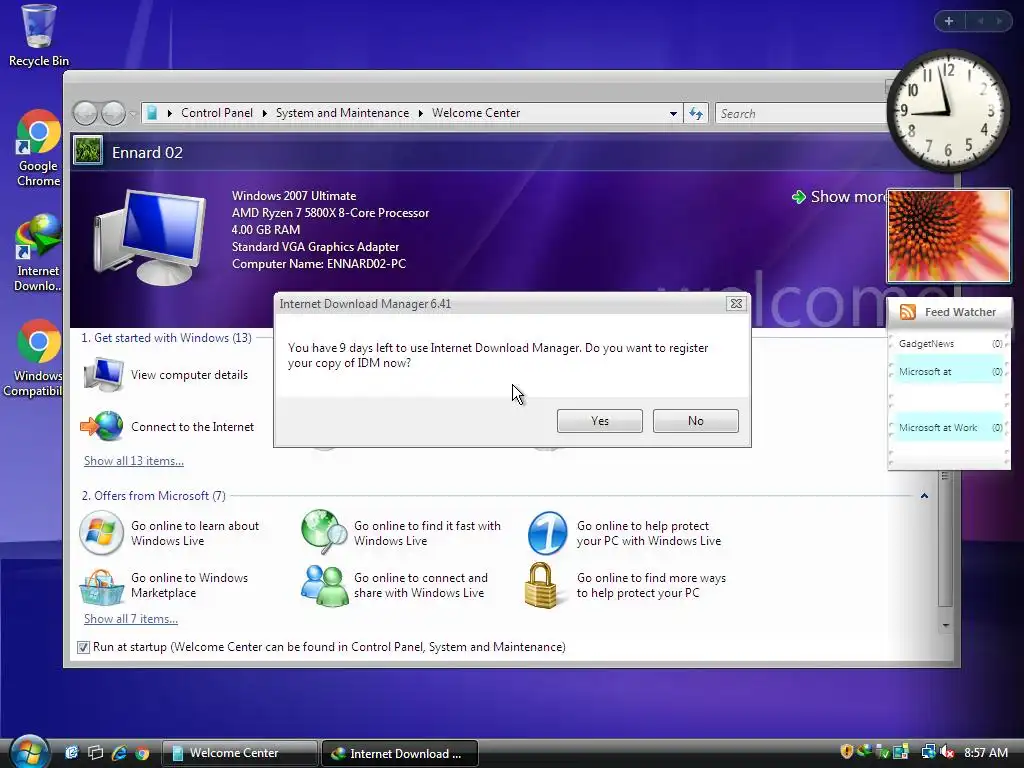Click the Windows Marketplace basket icon
This screenshot has width=1024, height=768.
101,586
